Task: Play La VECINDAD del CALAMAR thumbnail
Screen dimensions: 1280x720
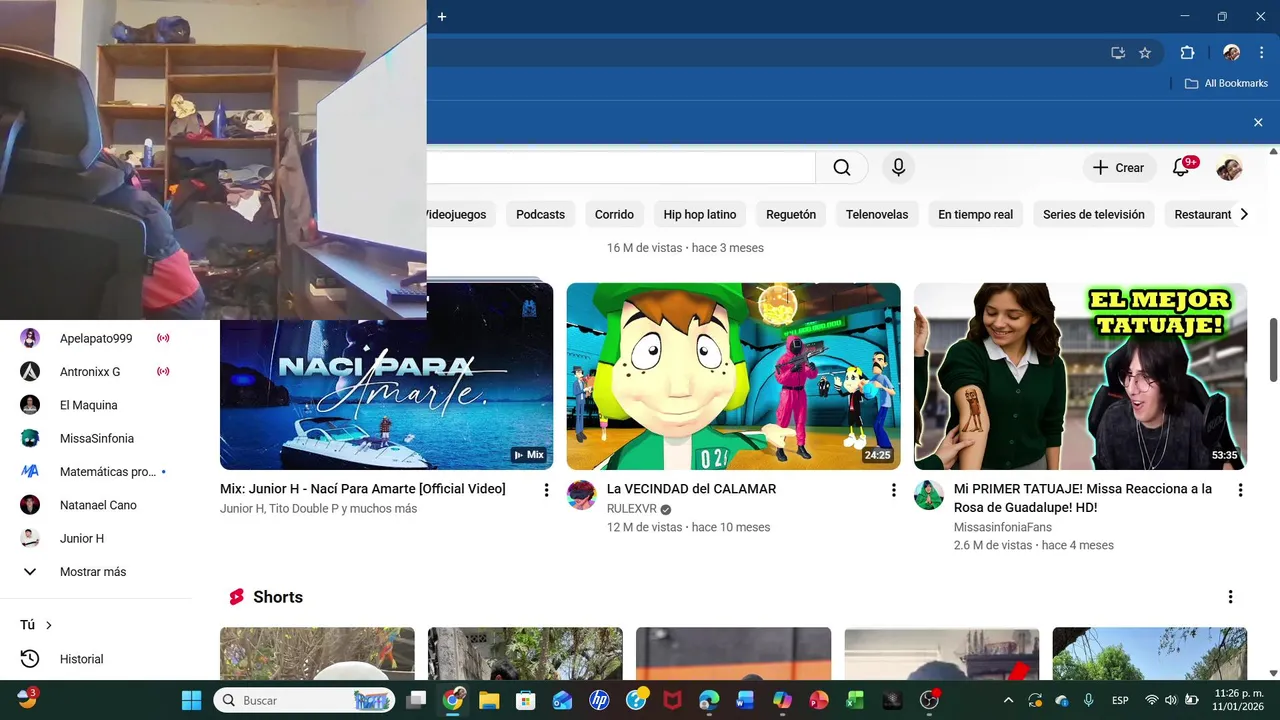Action: click(x=733, y=376)
